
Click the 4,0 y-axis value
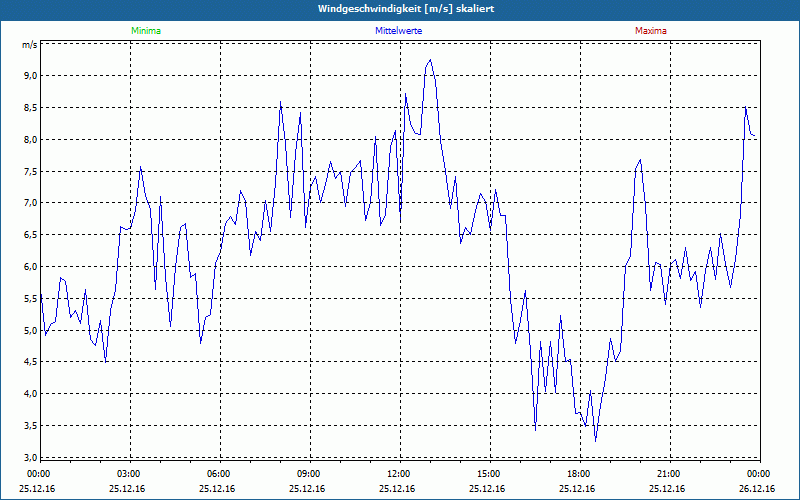point(31,393)
